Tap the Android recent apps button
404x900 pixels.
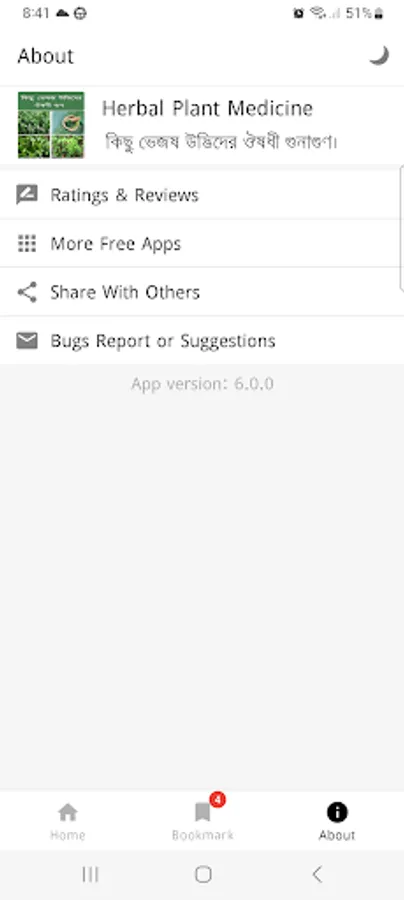tap(90, 874)
